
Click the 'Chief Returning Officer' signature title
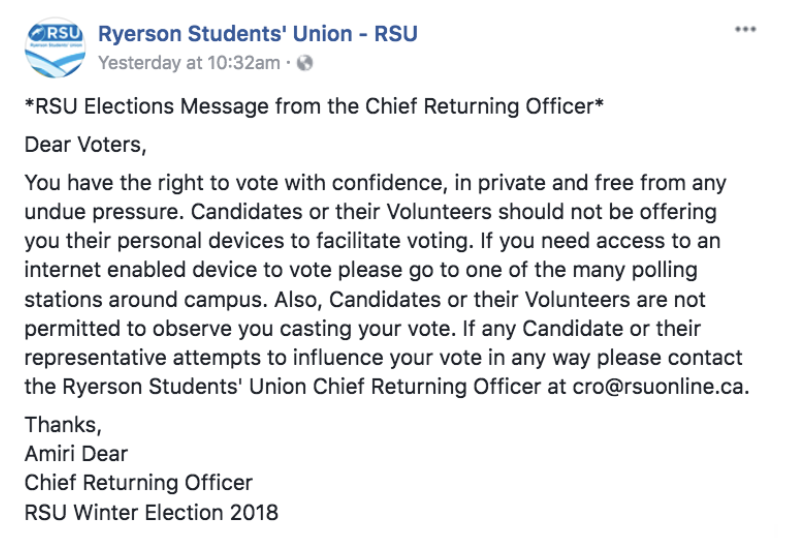139,483
